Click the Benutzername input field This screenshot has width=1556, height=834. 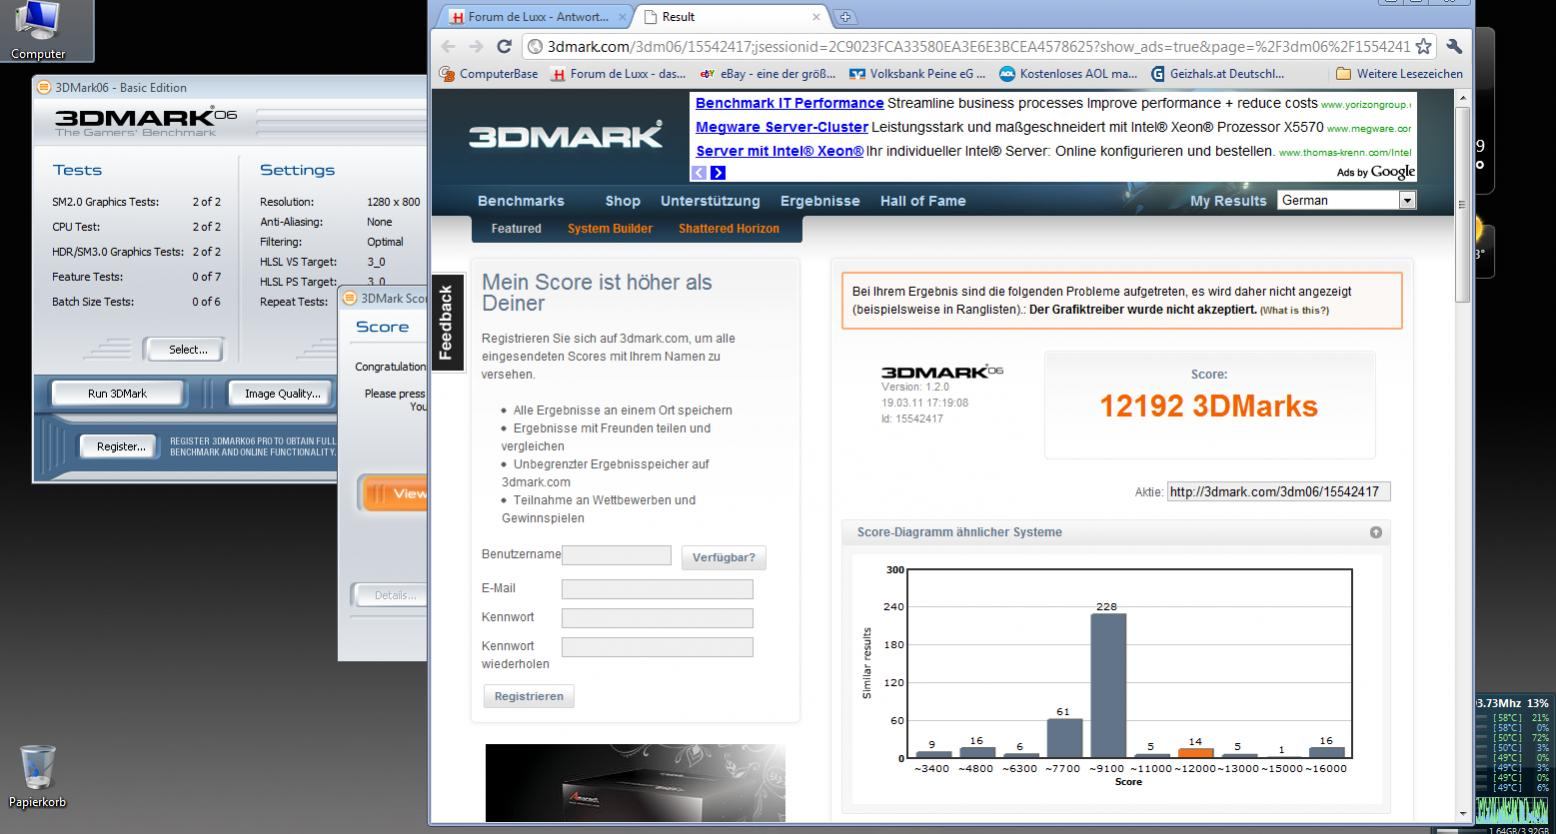coord(616,555)
